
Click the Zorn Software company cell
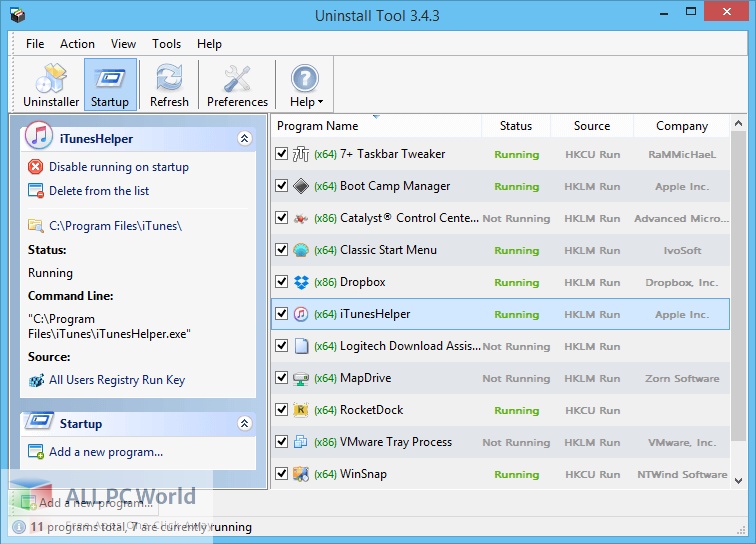tap(682, 379)
